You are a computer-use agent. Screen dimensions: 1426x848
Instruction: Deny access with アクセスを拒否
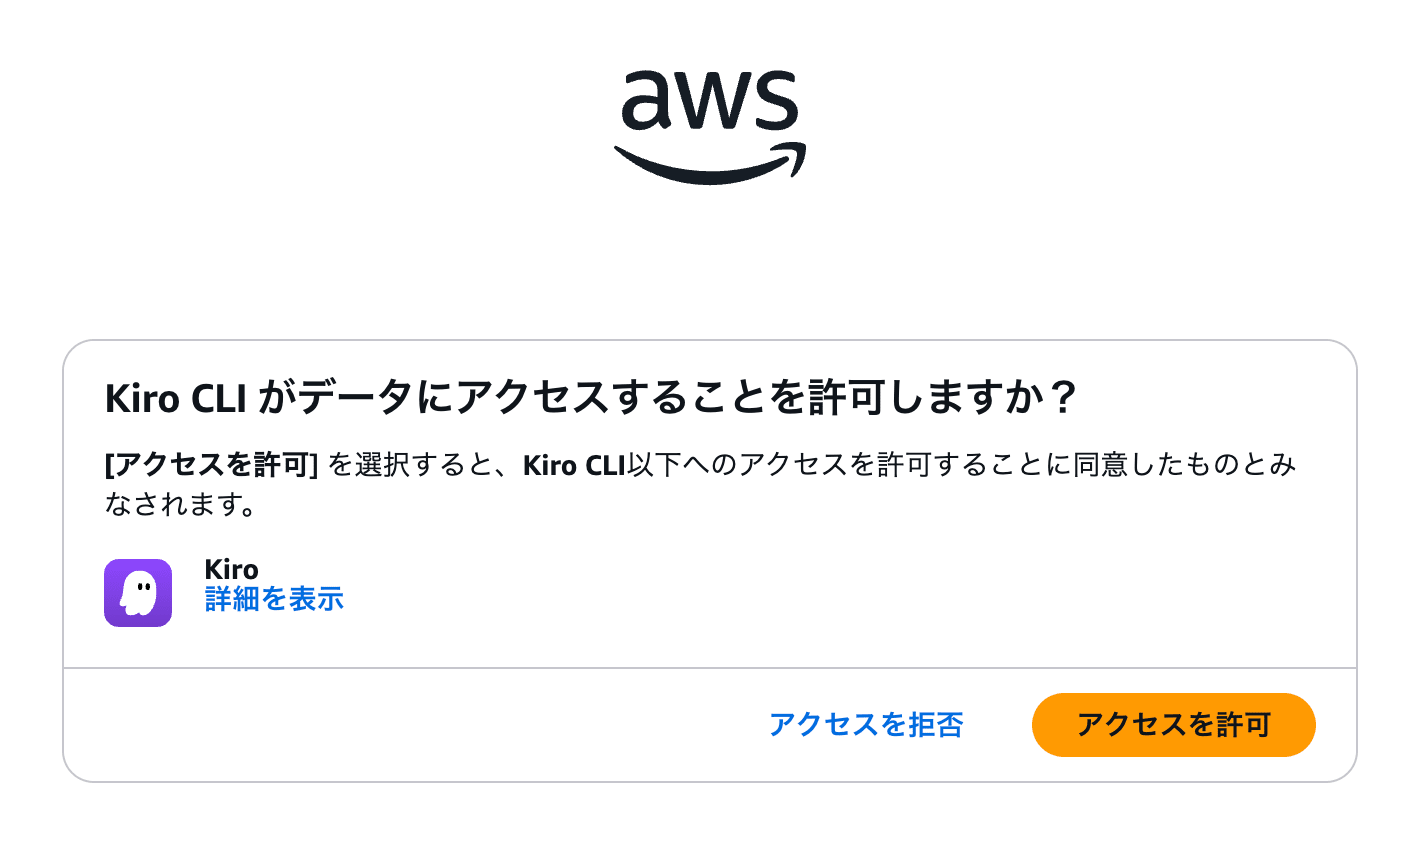[x=866, y=725]
